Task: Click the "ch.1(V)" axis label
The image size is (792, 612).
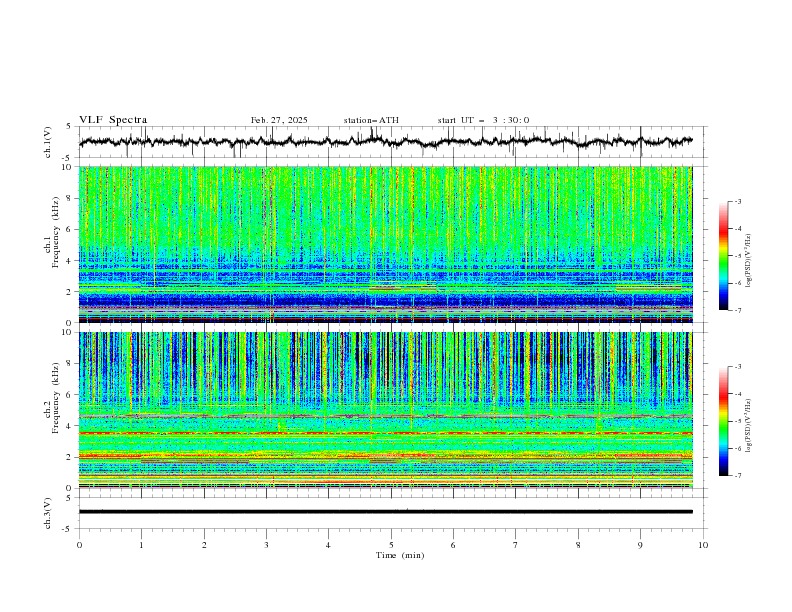Action: pyautogui.click(x=48, y=142)
